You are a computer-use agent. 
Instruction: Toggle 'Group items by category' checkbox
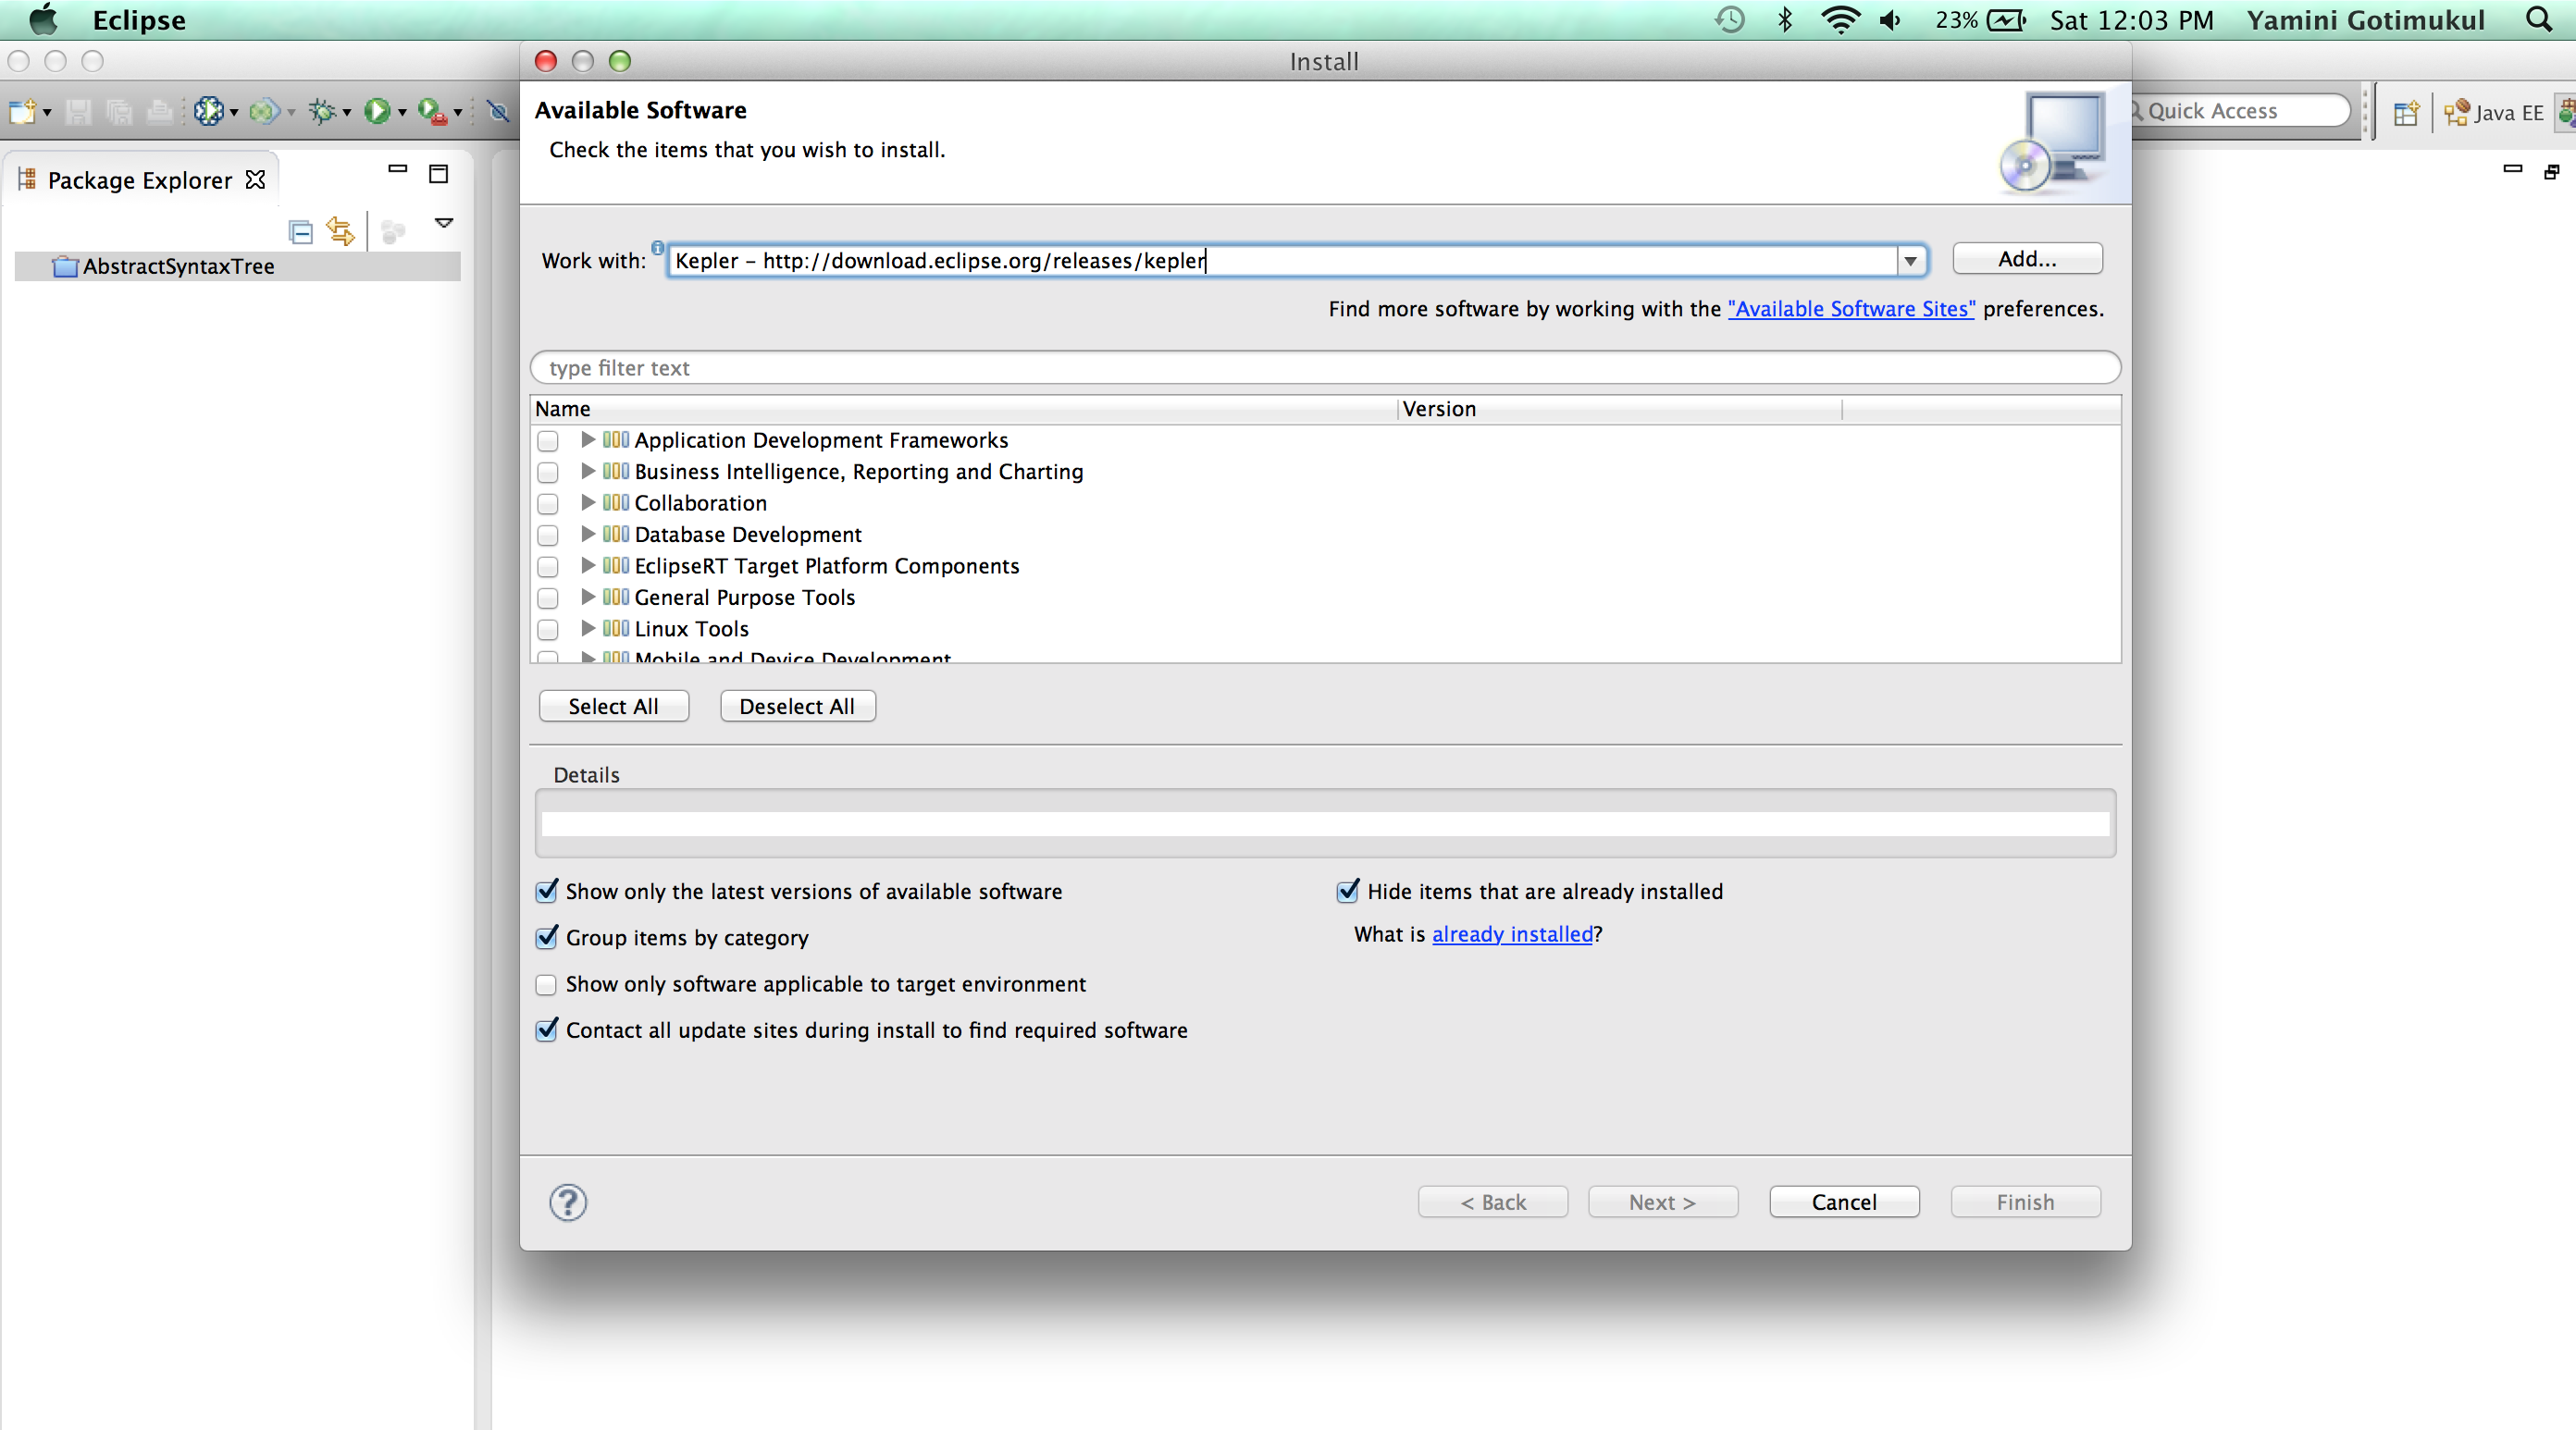(546, 935)
